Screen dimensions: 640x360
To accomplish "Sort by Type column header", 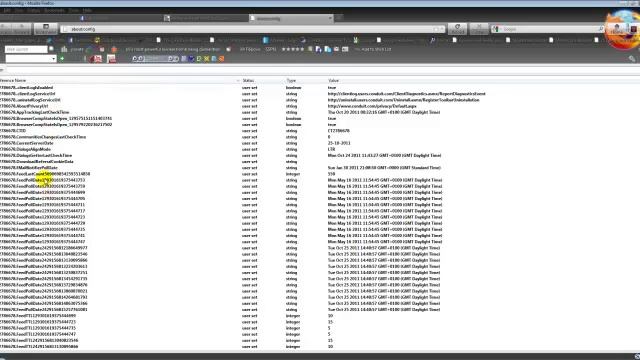I will pos(305,80).
